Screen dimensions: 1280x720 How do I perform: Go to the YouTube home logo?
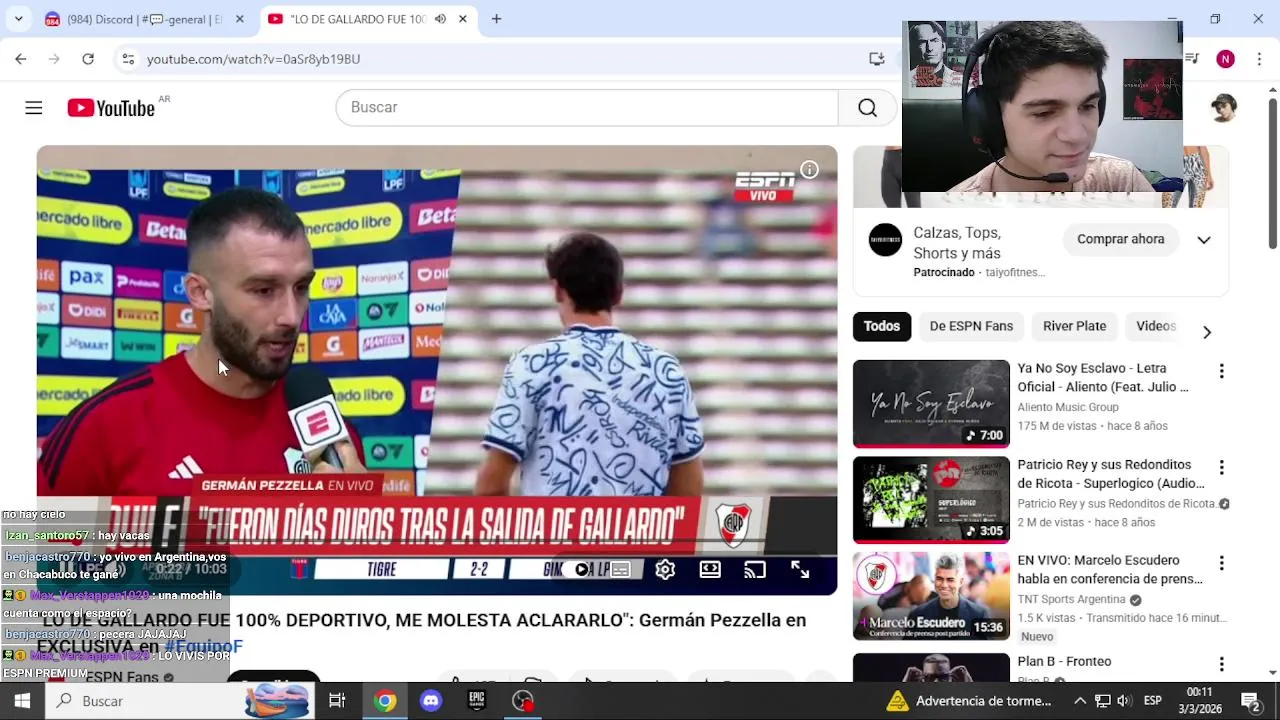111,108
